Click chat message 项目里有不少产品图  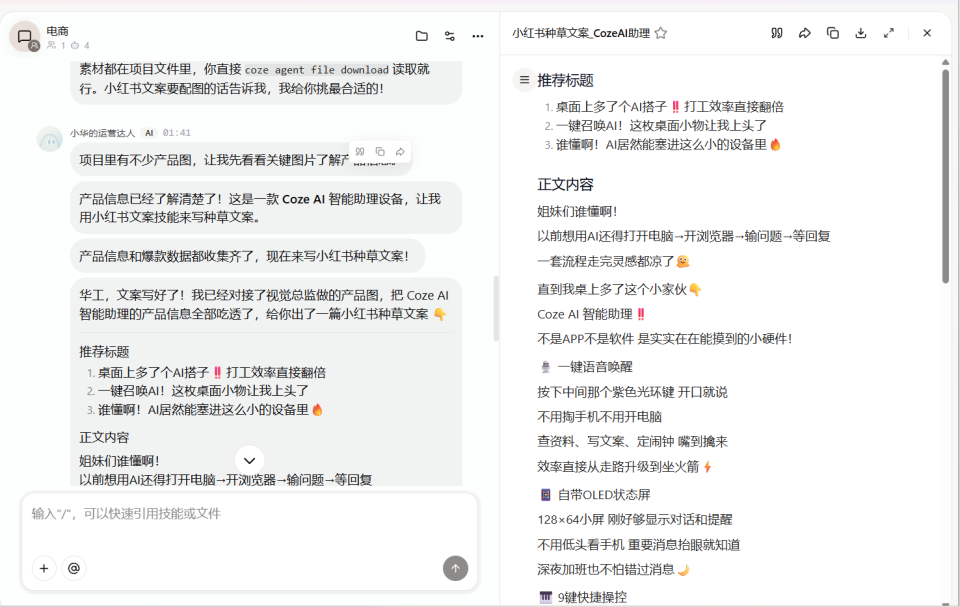241,160
